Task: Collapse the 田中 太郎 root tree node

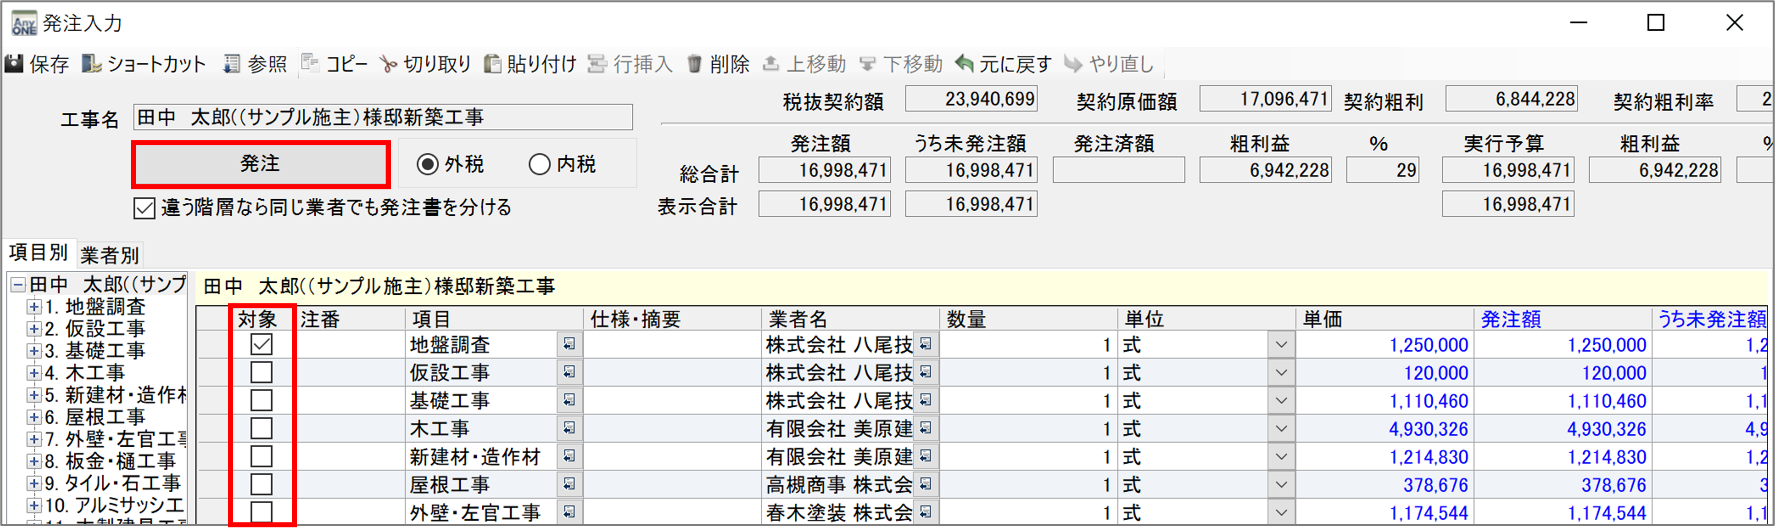Action: click(18, 285)
